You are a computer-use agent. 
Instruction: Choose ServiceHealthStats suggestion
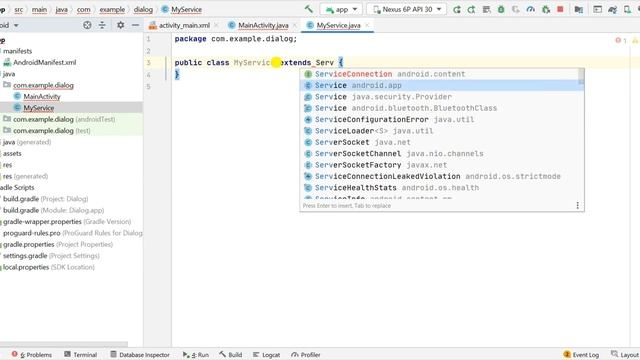(439, 188)
